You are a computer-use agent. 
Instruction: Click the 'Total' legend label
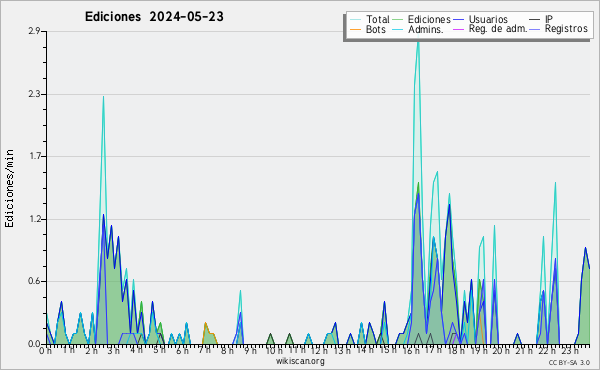point(377,19)
